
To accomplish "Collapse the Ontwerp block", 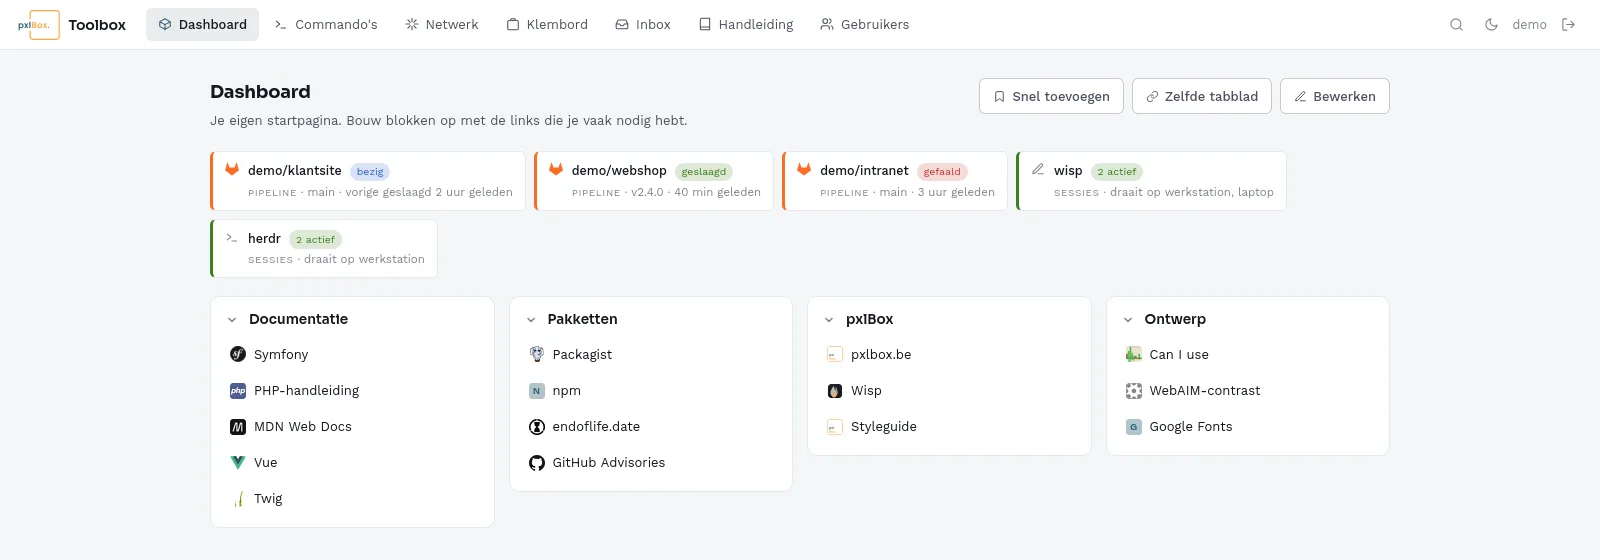I will tap(1128, 320).
